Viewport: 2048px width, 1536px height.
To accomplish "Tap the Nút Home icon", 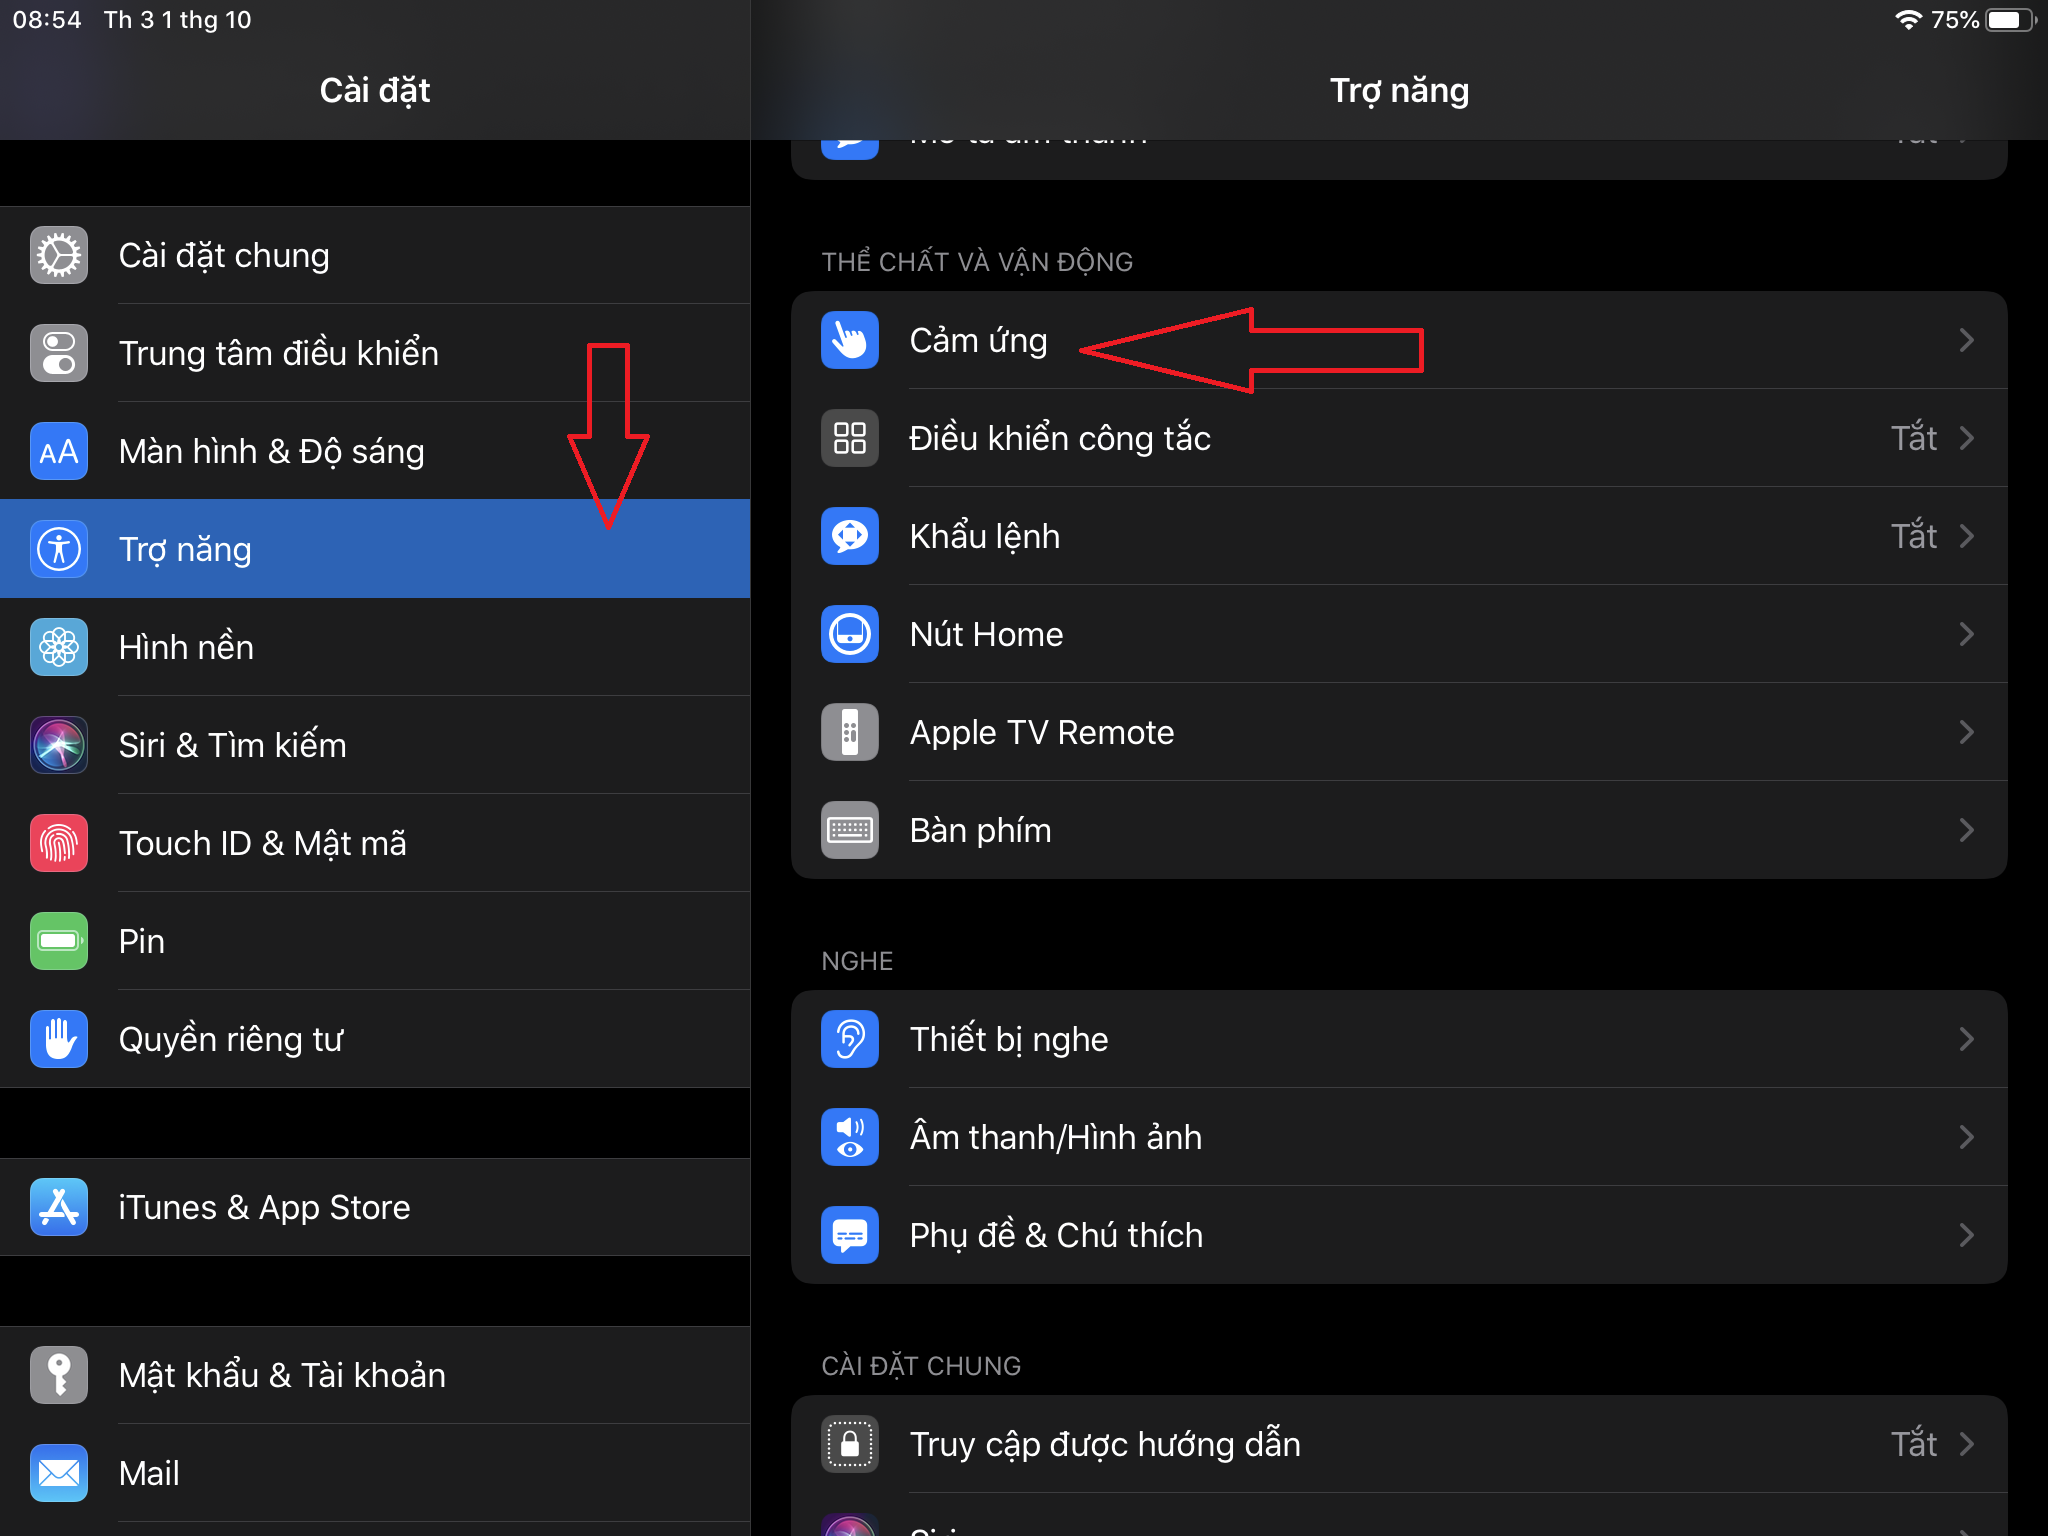I will tap(850, 634).
